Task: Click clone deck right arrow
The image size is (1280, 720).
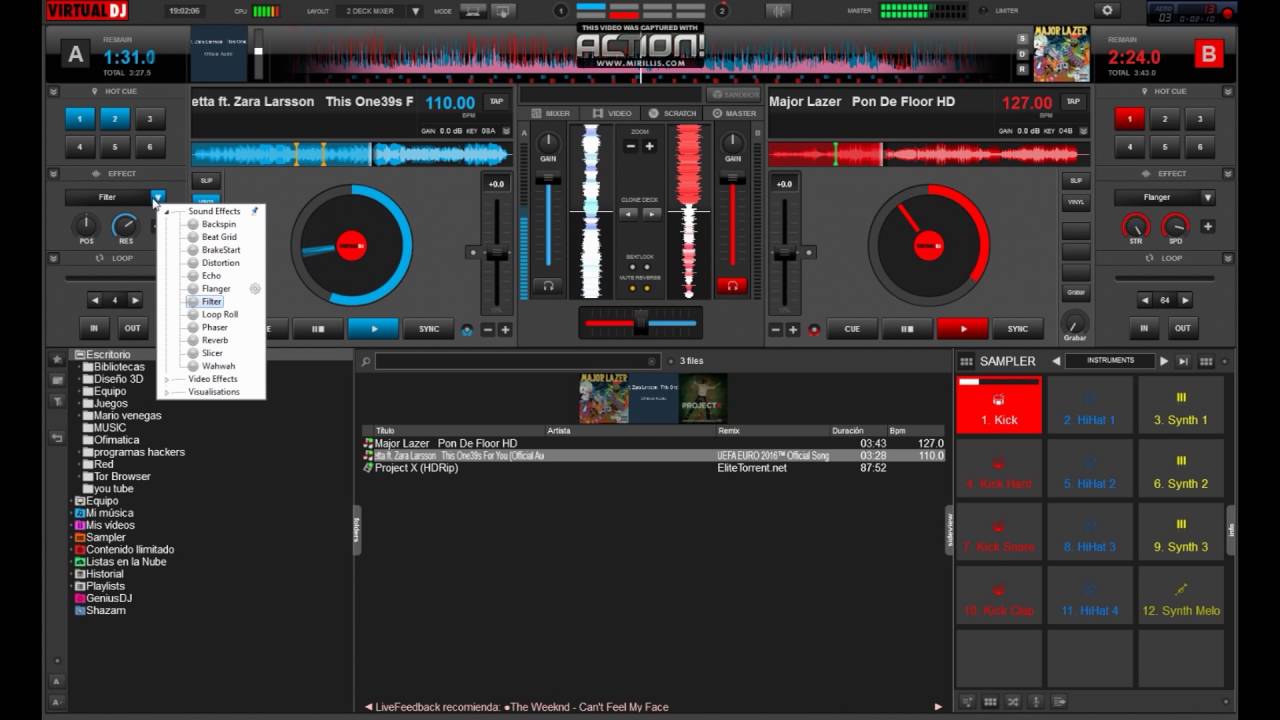Action: [x=651, y=213]
